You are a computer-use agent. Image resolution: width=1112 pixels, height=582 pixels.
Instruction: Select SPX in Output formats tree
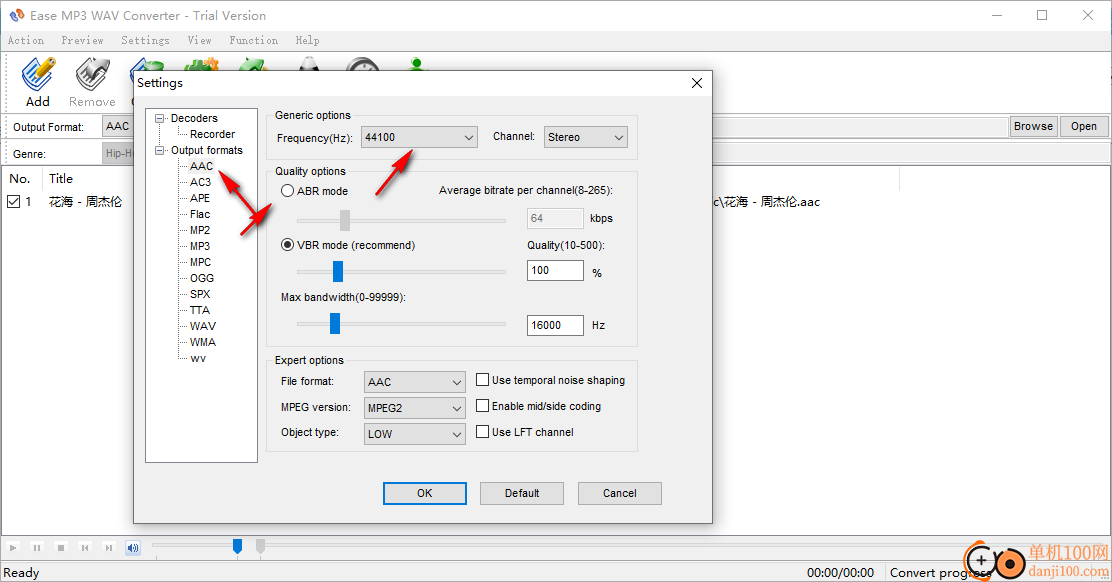[200, 294]
